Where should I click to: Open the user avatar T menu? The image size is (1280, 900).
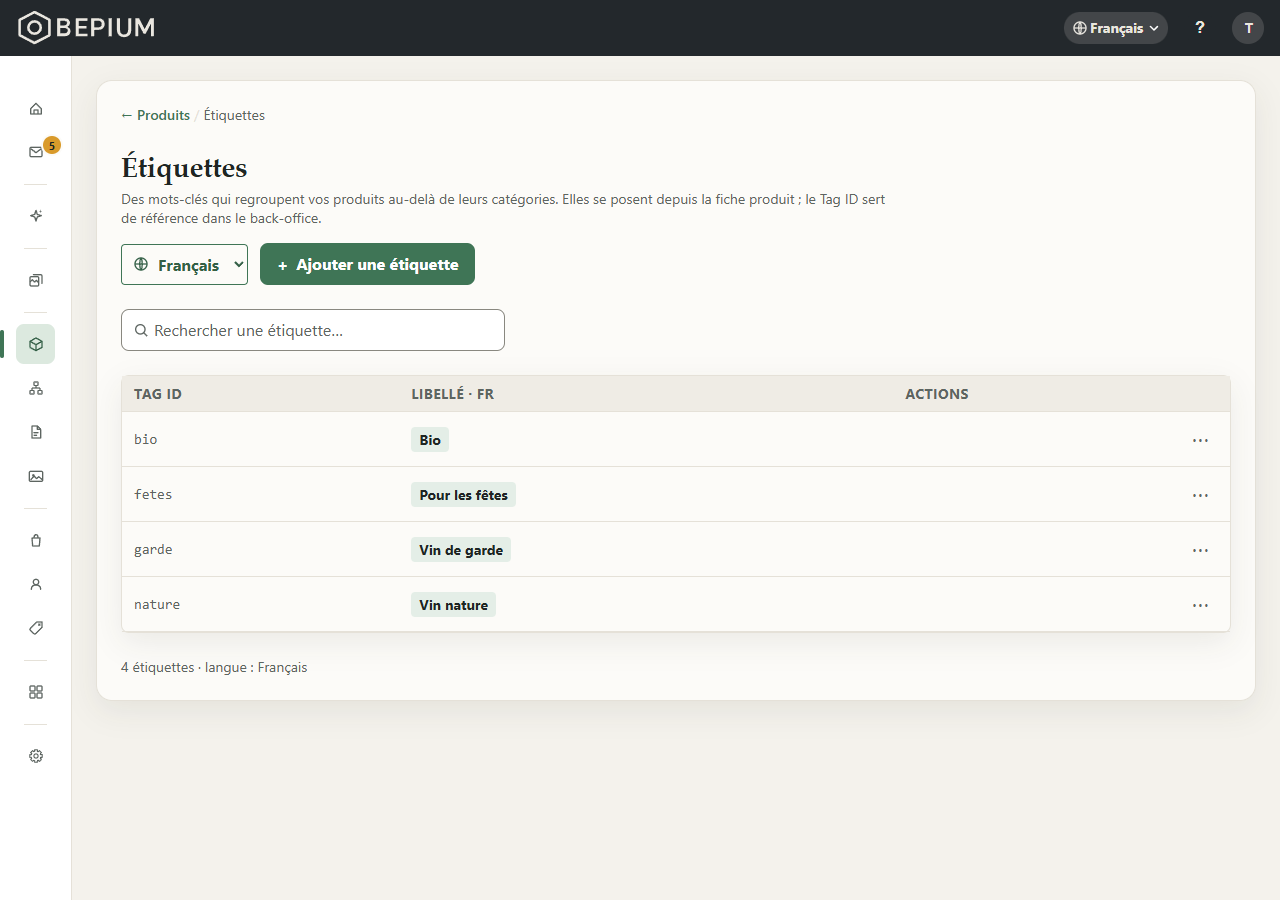[1248, 28]
